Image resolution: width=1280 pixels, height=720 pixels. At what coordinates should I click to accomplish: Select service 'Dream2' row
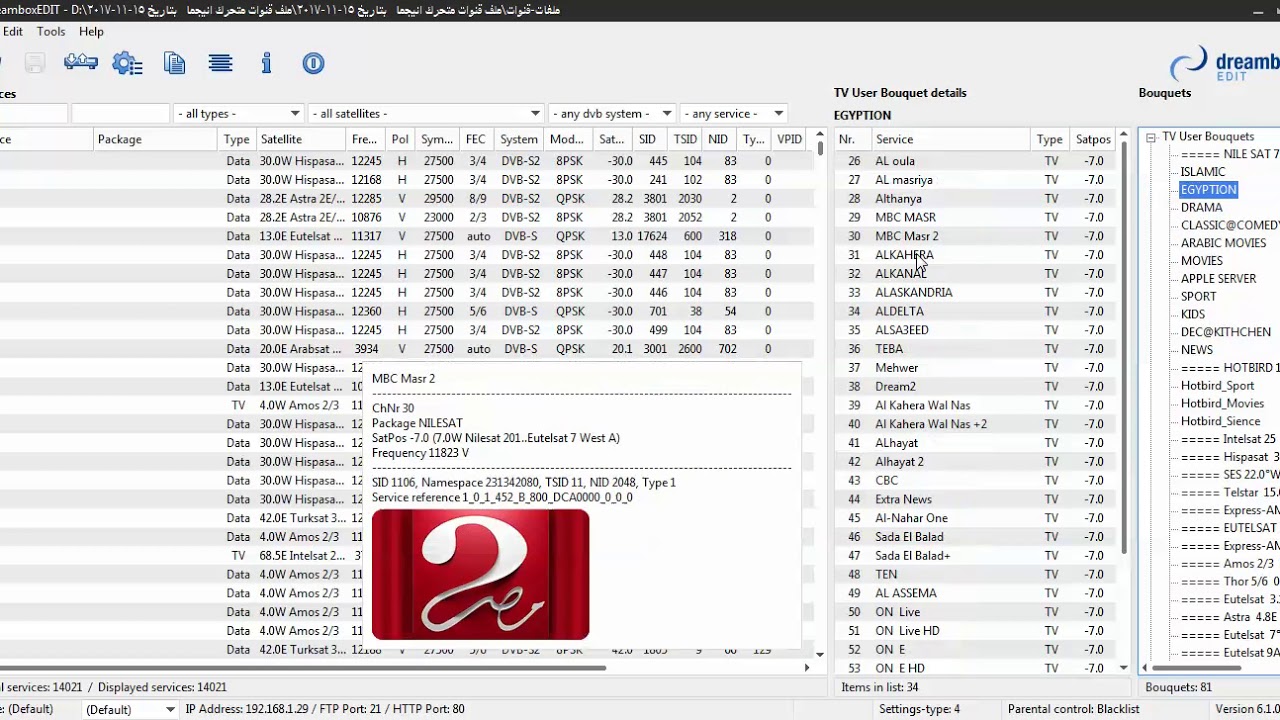tap(975, 387)
